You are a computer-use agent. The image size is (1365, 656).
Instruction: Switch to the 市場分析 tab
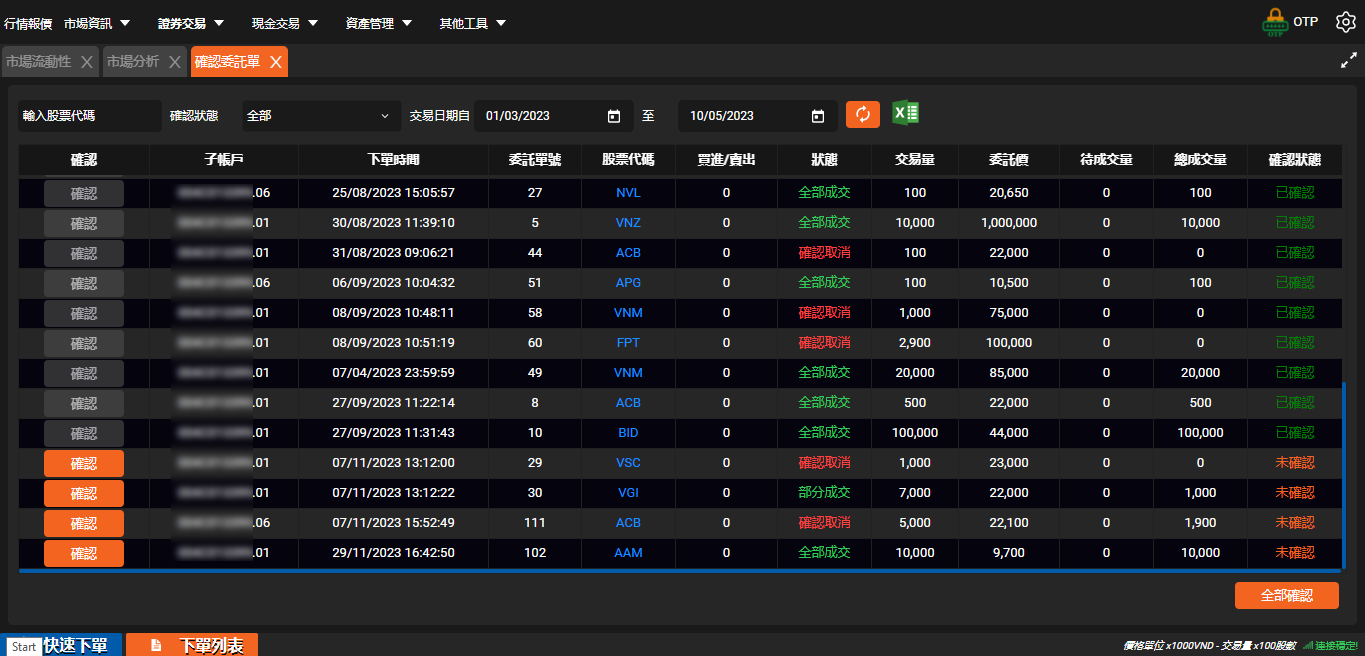pos(133,62)
